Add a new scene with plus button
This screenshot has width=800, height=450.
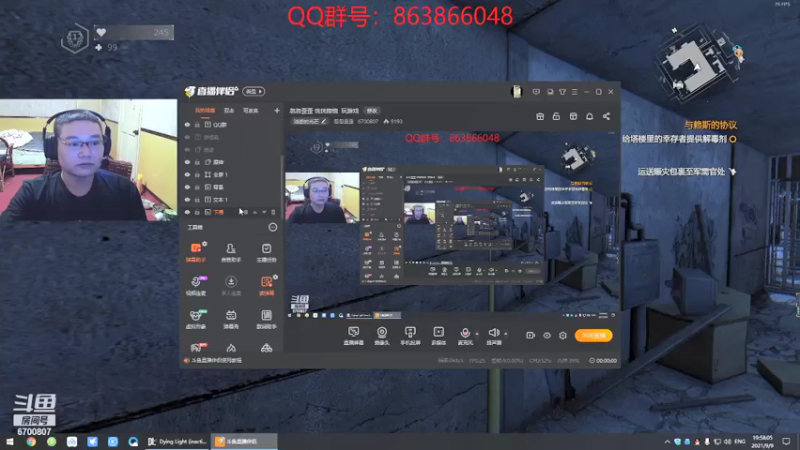click(x=277, y=110)
